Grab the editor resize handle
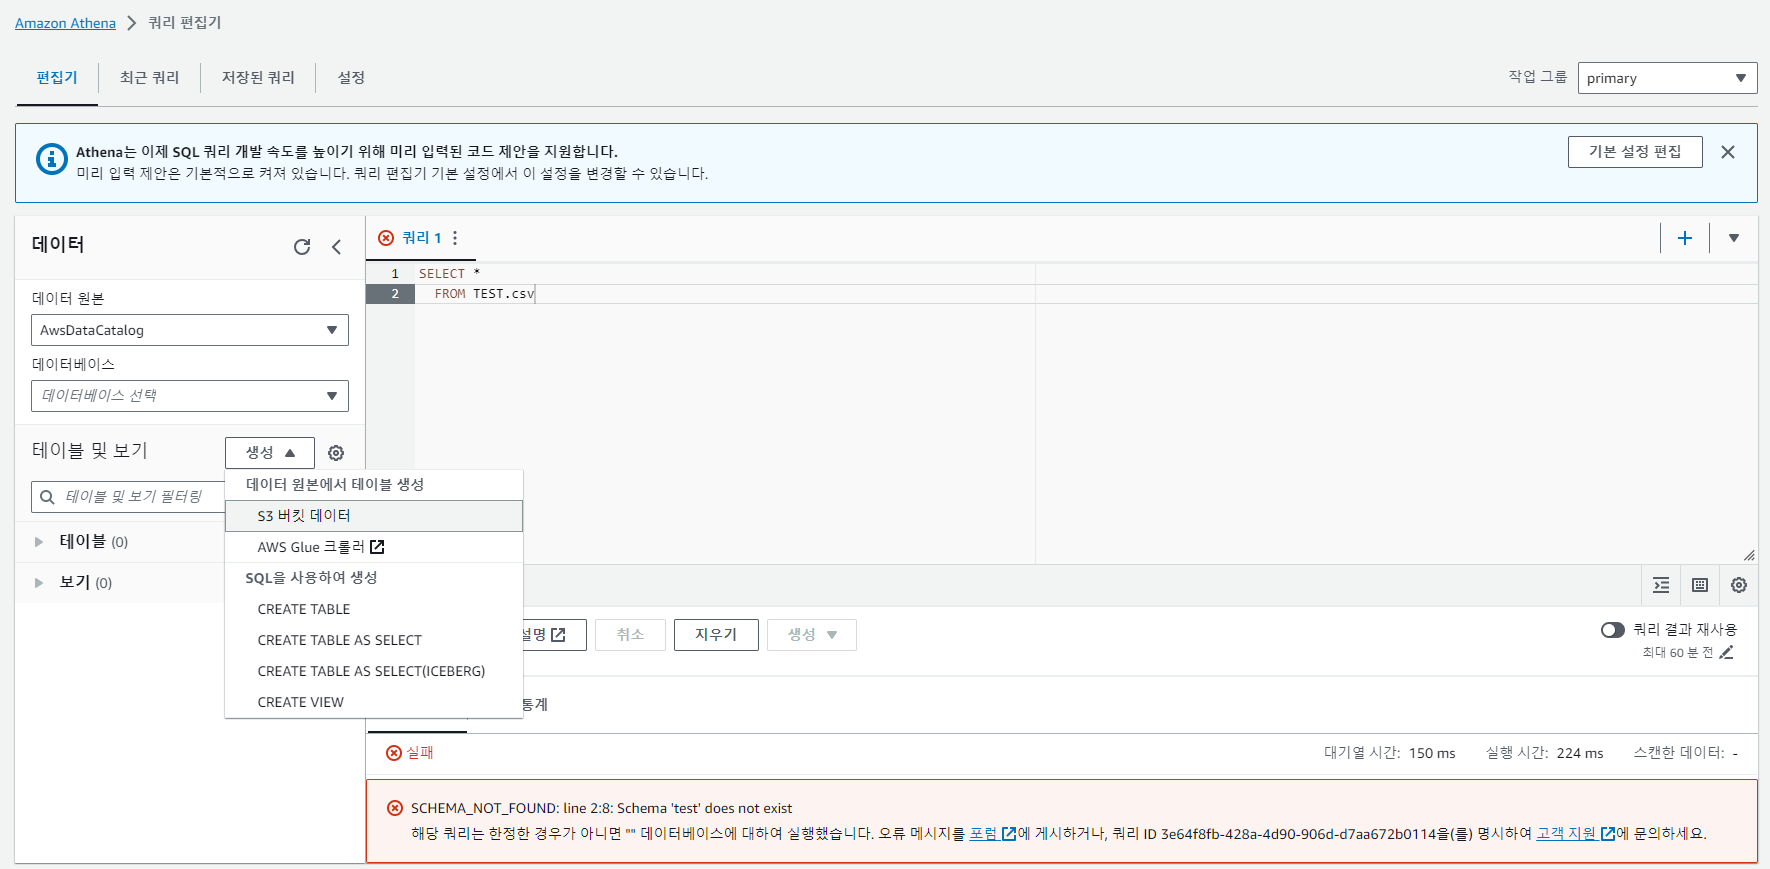The height and width of the screenshot is (869, 1770). click(x=1749, y=555)
